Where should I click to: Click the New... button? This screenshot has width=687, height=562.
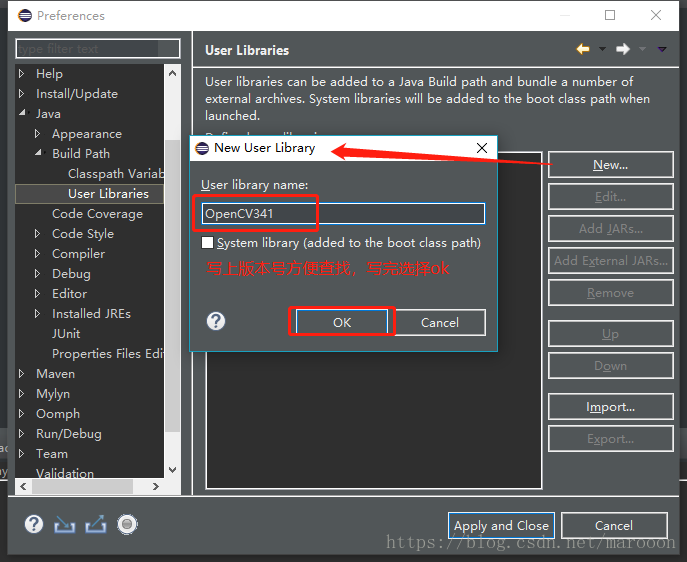(610, 165)
